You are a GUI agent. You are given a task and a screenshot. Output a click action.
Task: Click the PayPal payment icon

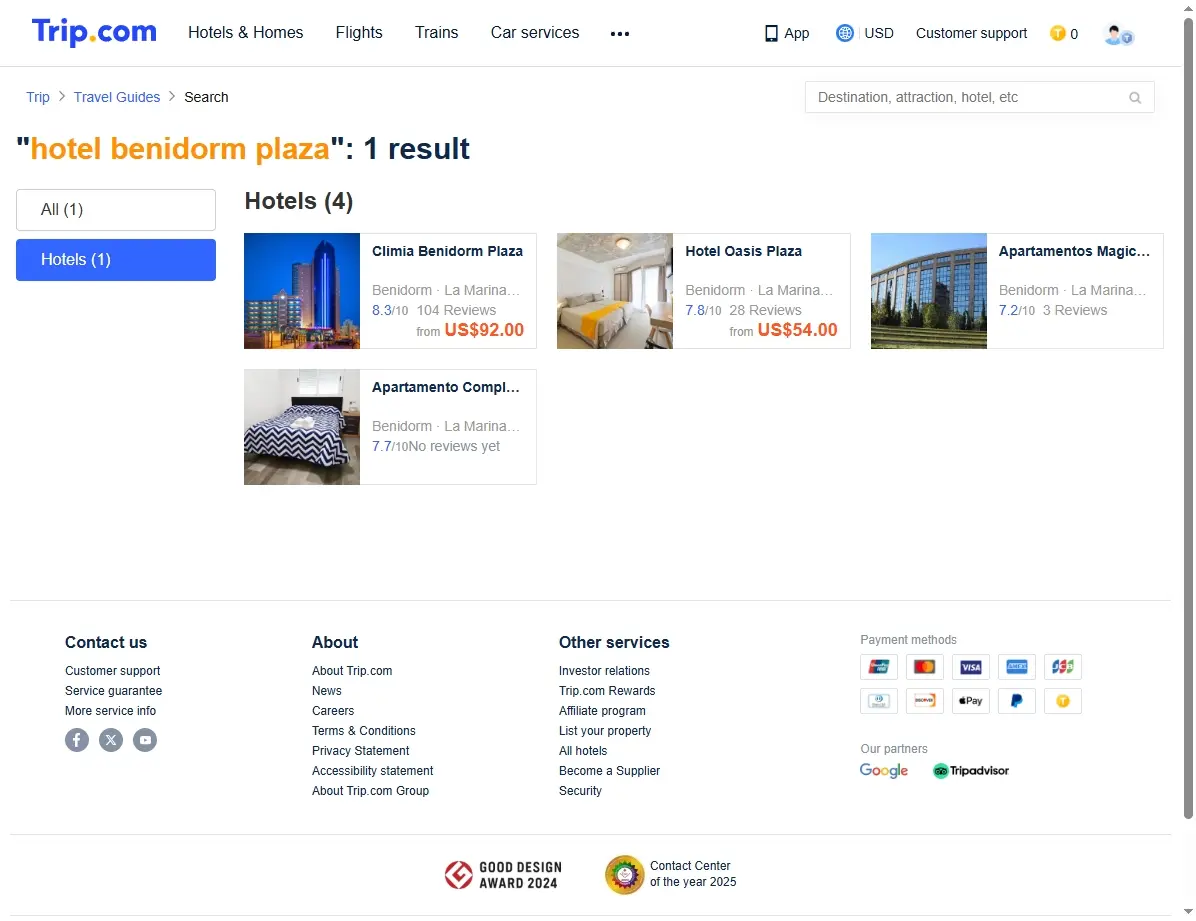1017,700
